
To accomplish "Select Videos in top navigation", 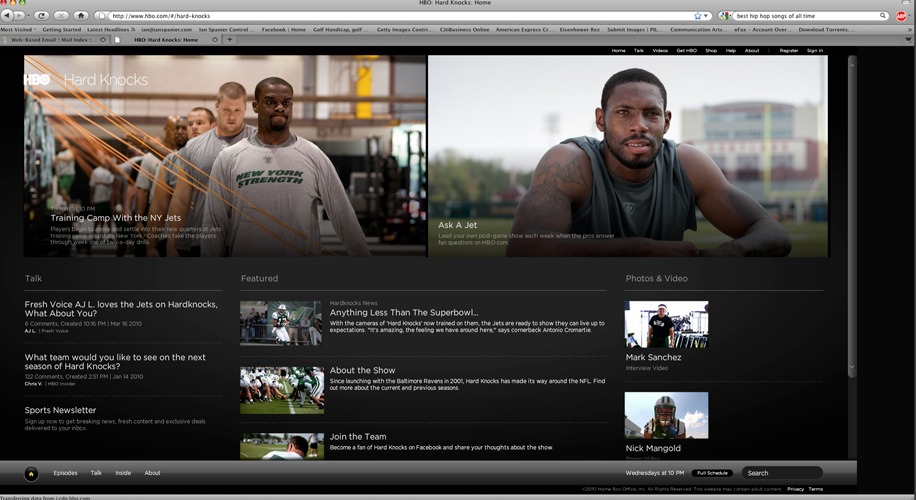I will pyautogui.click(x=660, y=50).
